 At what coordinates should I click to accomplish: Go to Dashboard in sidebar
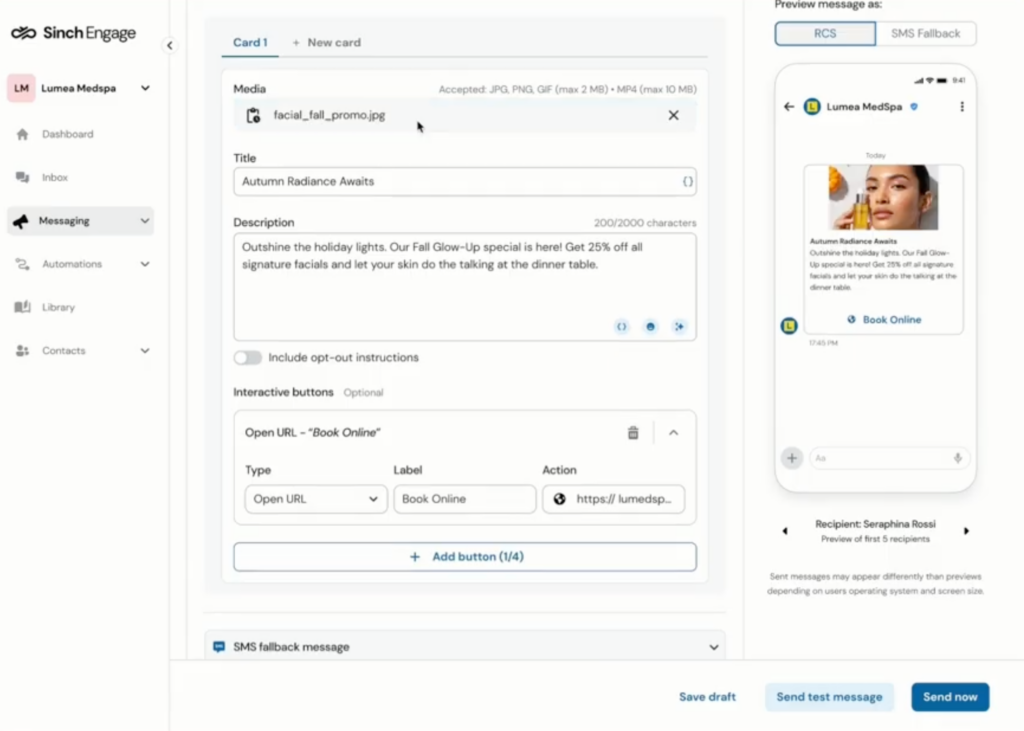pos(68,134)
